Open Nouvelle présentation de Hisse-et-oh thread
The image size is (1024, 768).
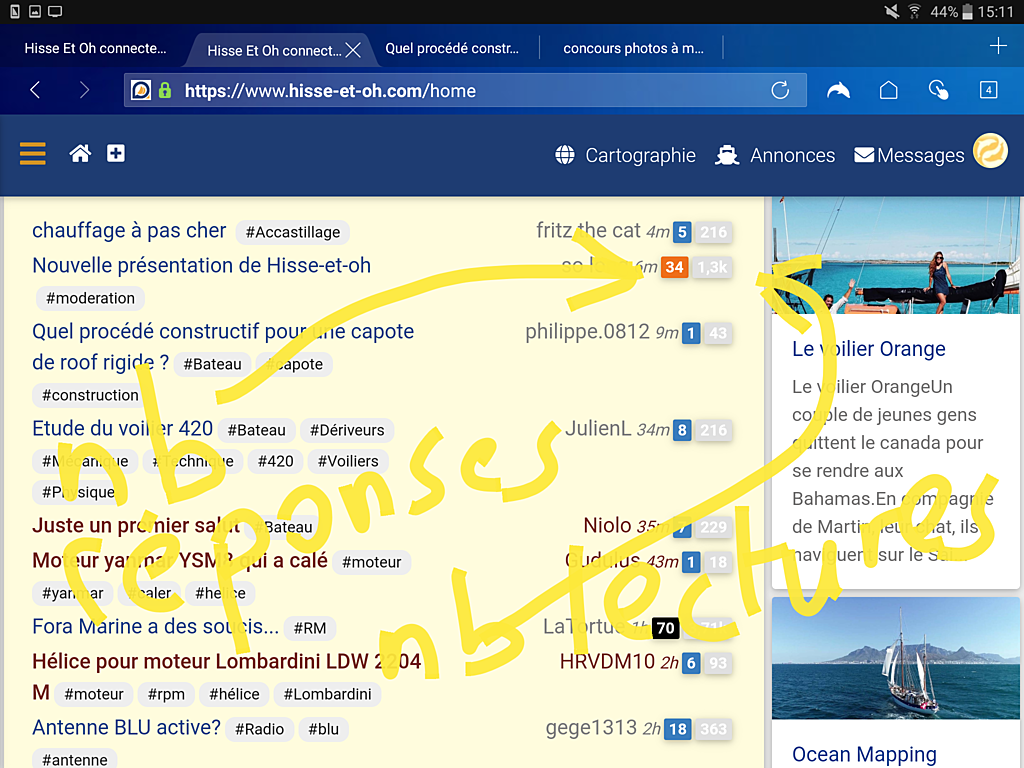point(202,266)
